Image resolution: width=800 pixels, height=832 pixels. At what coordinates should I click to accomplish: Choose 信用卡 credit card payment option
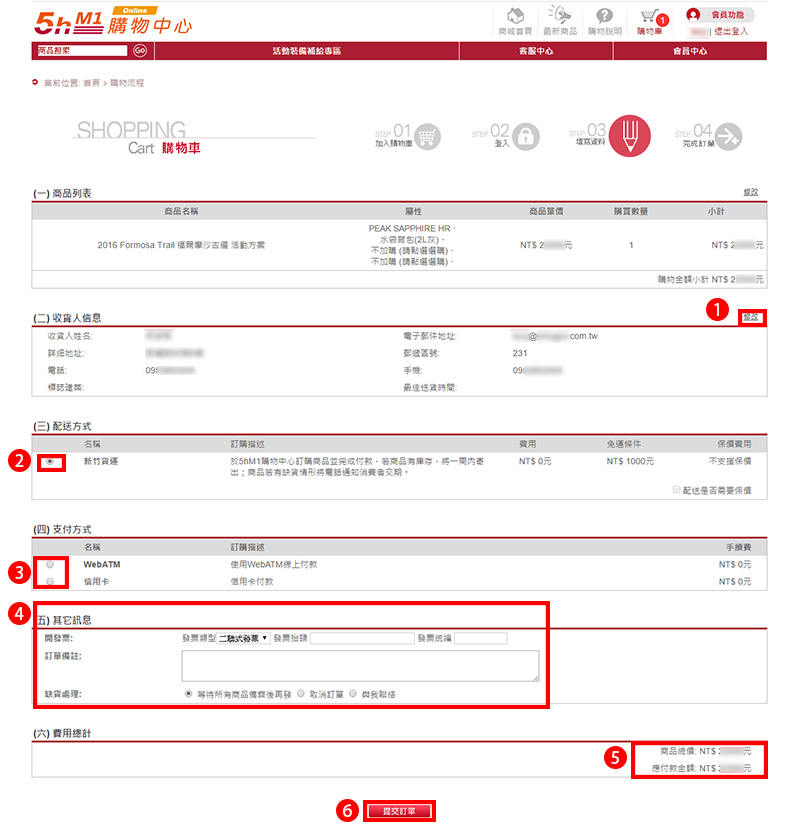(50, 581)
